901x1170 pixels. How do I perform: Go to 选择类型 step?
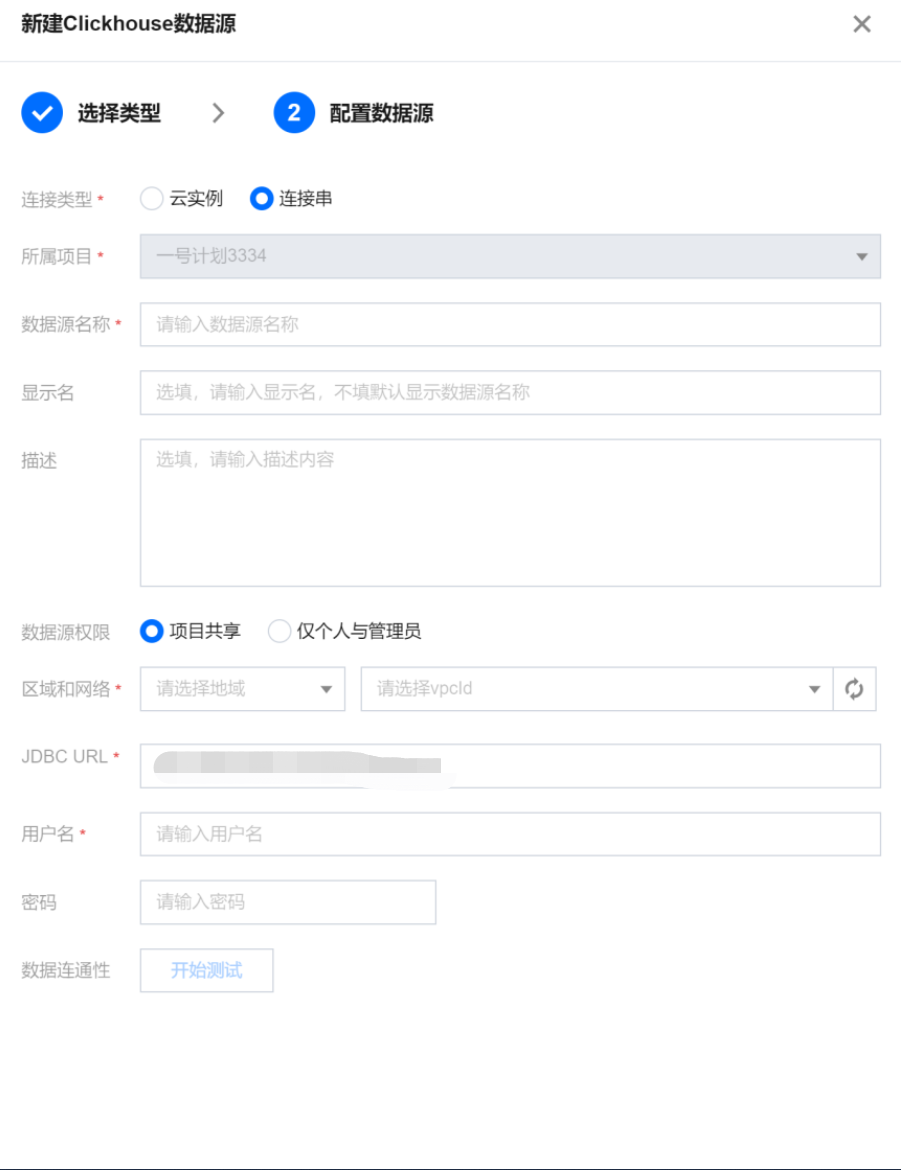119,113
